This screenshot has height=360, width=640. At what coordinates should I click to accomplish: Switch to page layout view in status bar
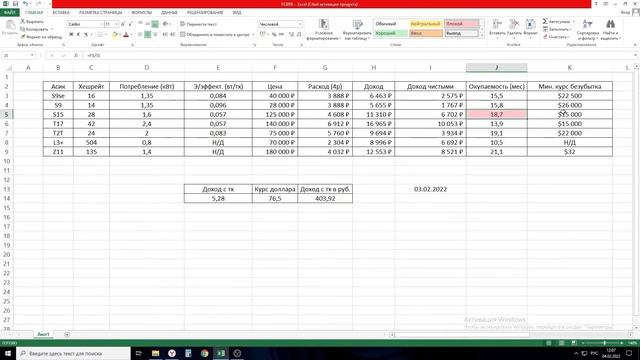coord(561,343)
